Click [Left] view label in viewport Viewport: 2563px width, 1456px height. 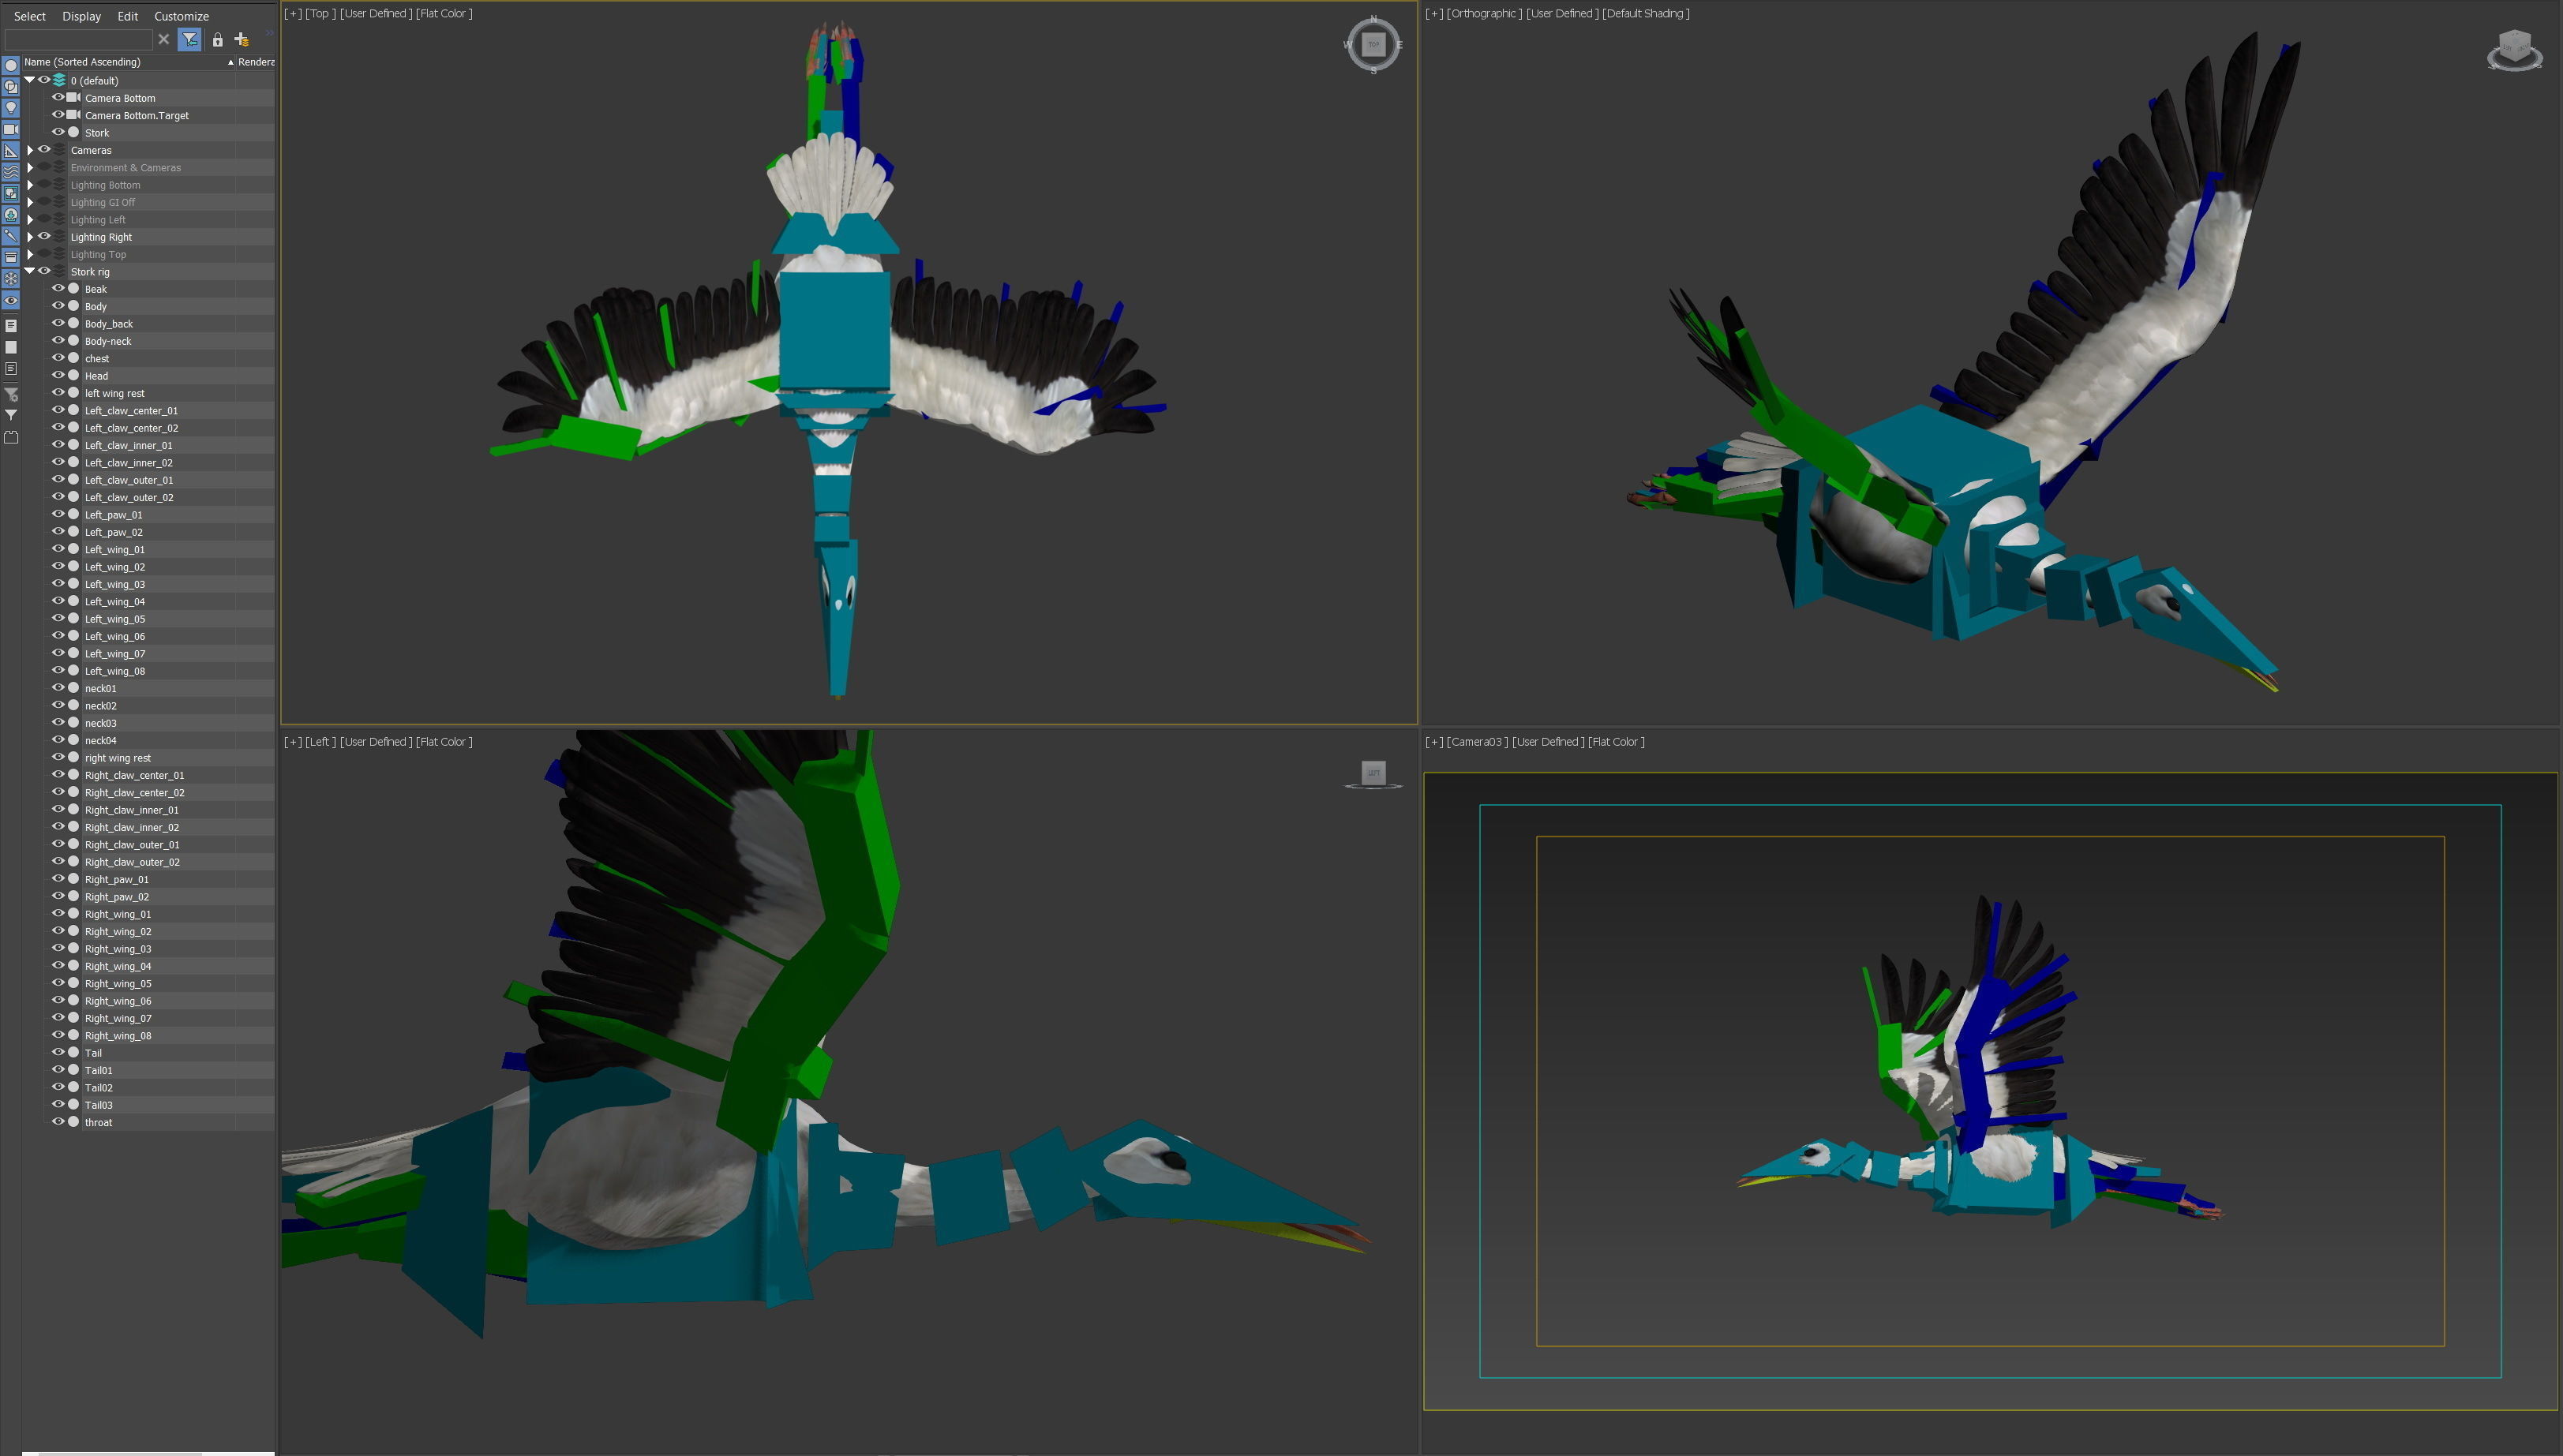click(320, 741)
